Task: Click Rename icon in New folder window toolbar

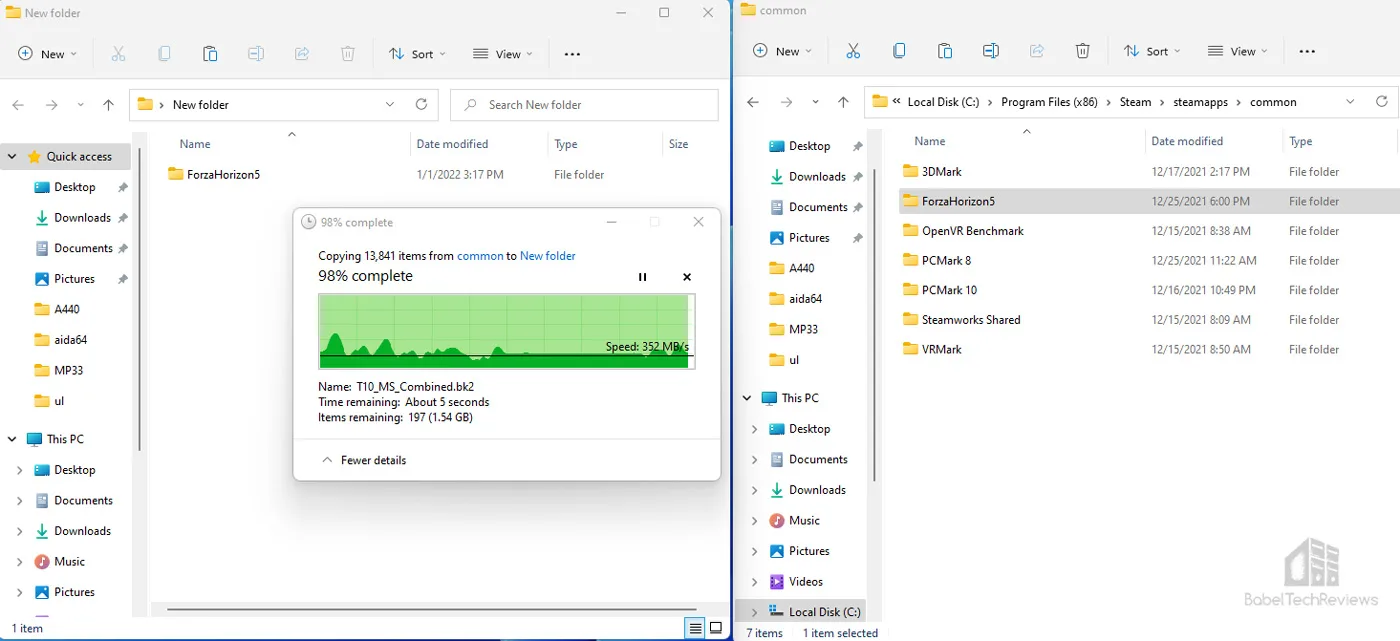Action: pyautogui.click(x=256, y=54)
